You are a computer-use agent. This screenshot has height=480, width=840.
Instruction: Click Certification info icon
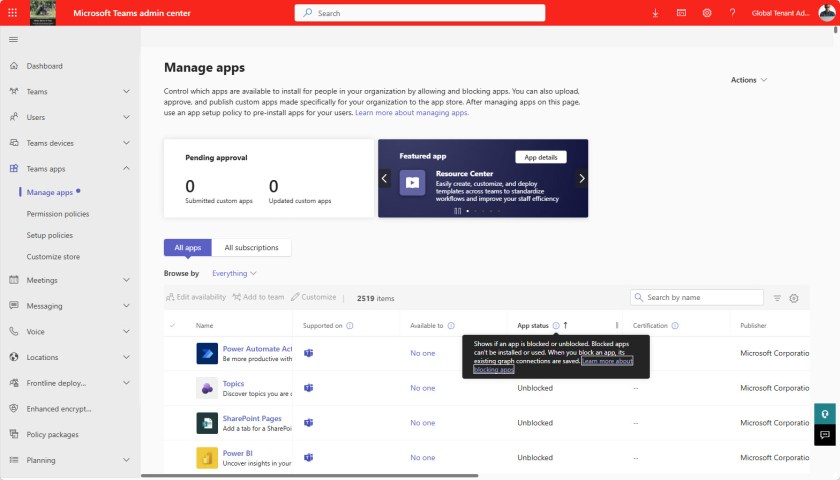pos(675,325)
